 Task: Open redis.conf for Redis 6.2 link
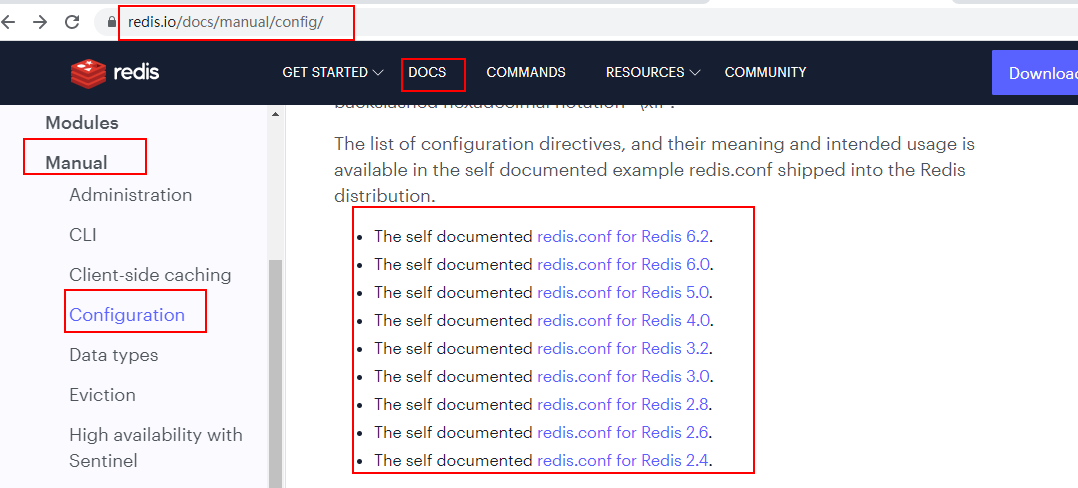[623, 236]
